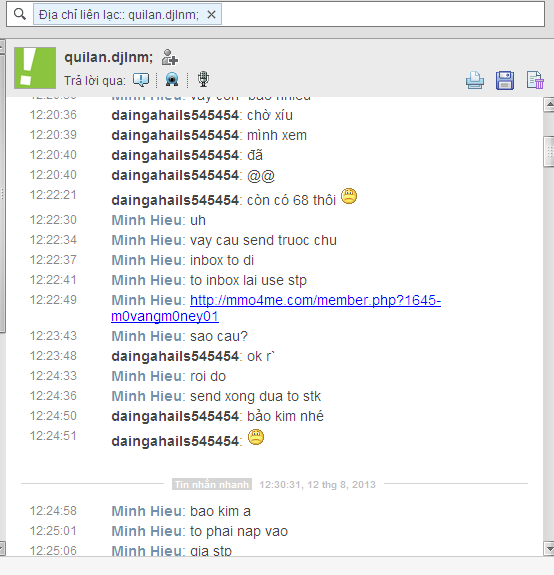Click the green avatar of quilan.djlnm
This screenshot has height=575, width=554.
pyautogui.click(x=35, y=68)
